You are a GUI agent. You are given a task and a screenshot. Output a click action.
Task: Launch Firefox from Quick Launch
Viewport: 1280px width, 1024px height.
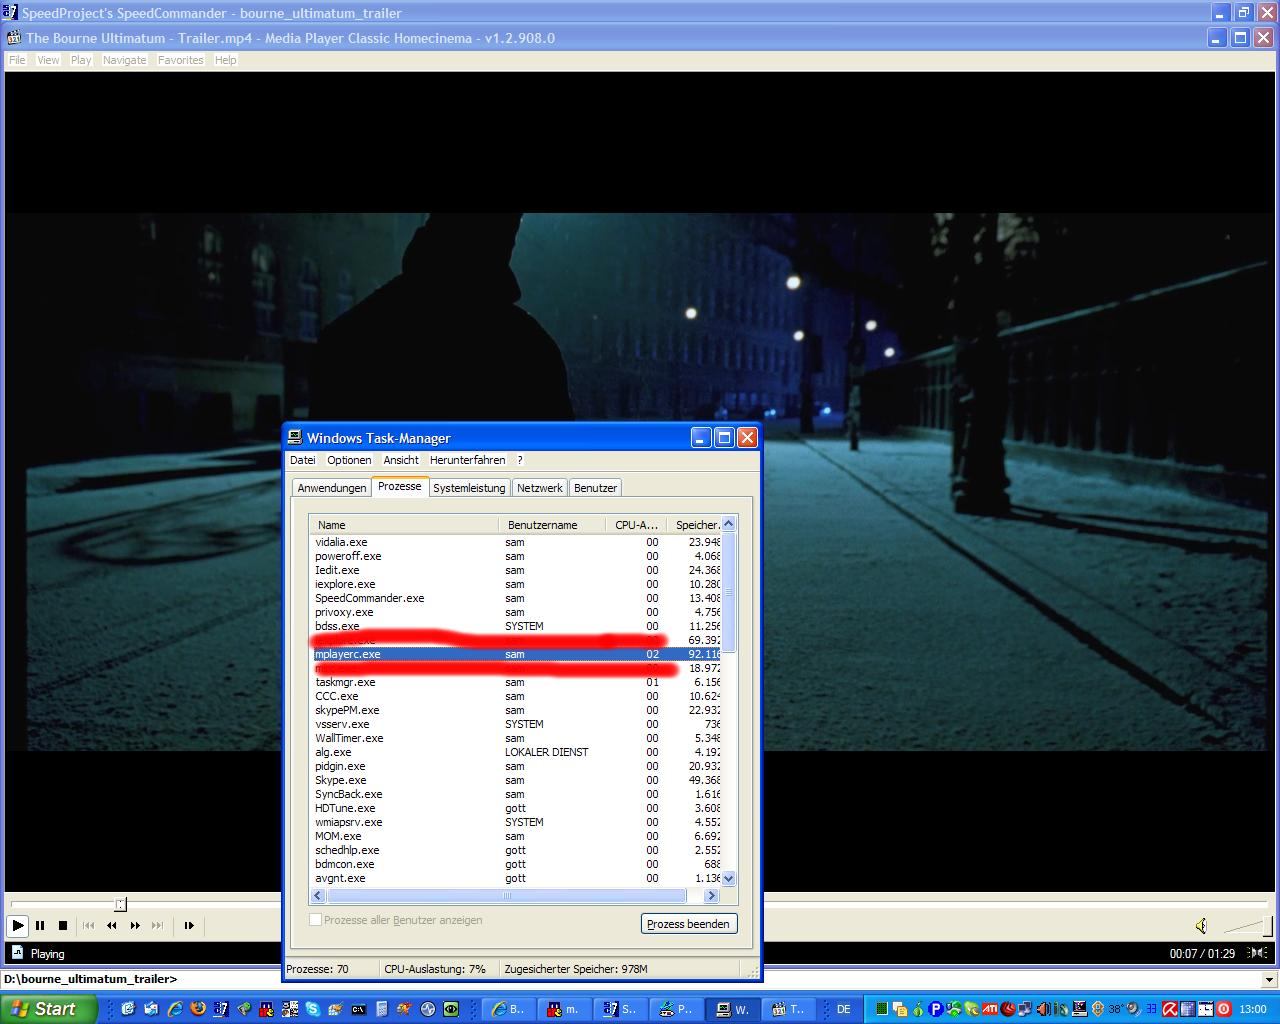coord(198,1009)
